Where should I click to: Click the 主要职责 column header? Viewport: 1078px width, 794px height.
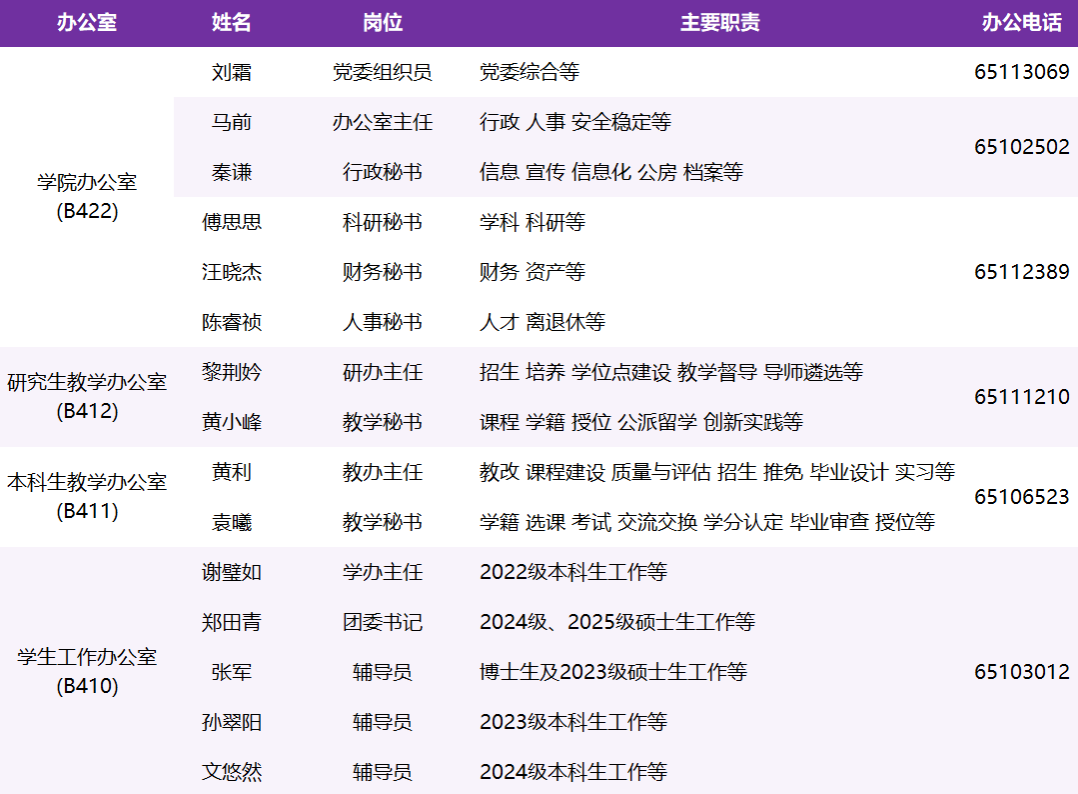(x=719, y=23)
